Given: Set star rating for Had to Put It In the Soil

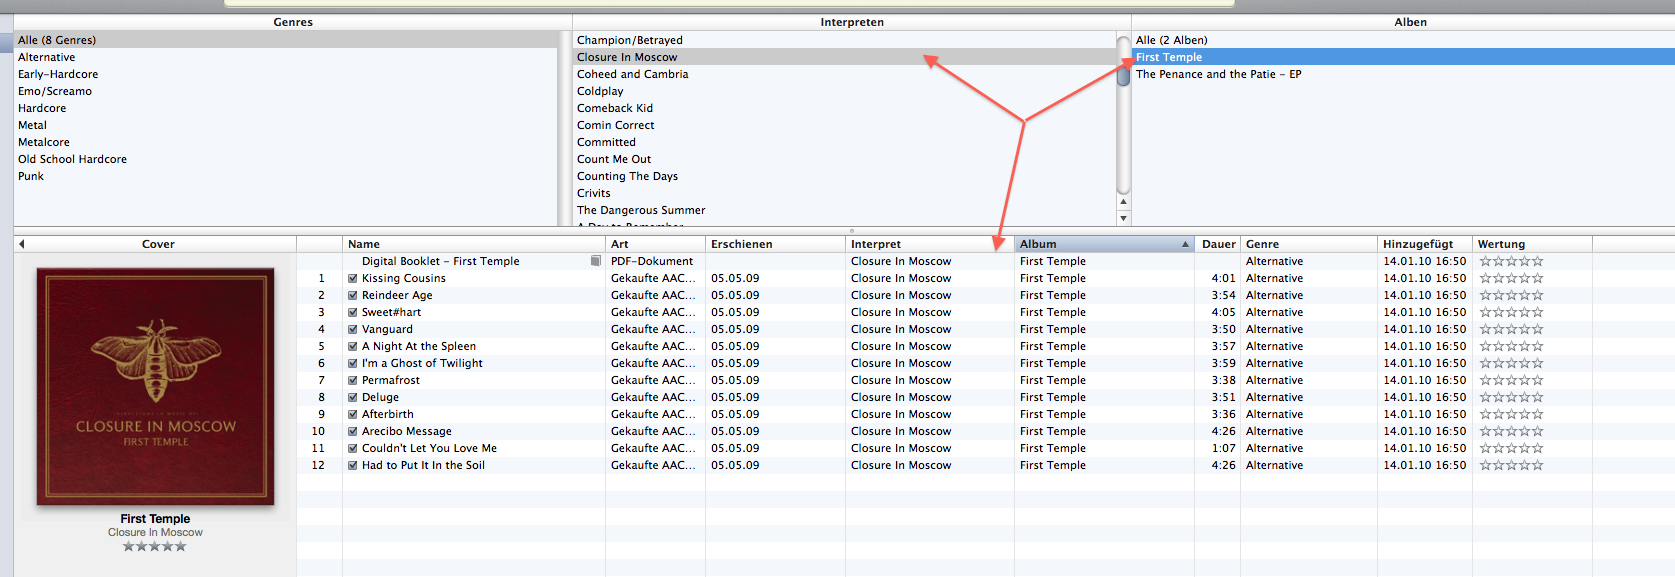Looking at the screenshot, I should coord(1511,465).
